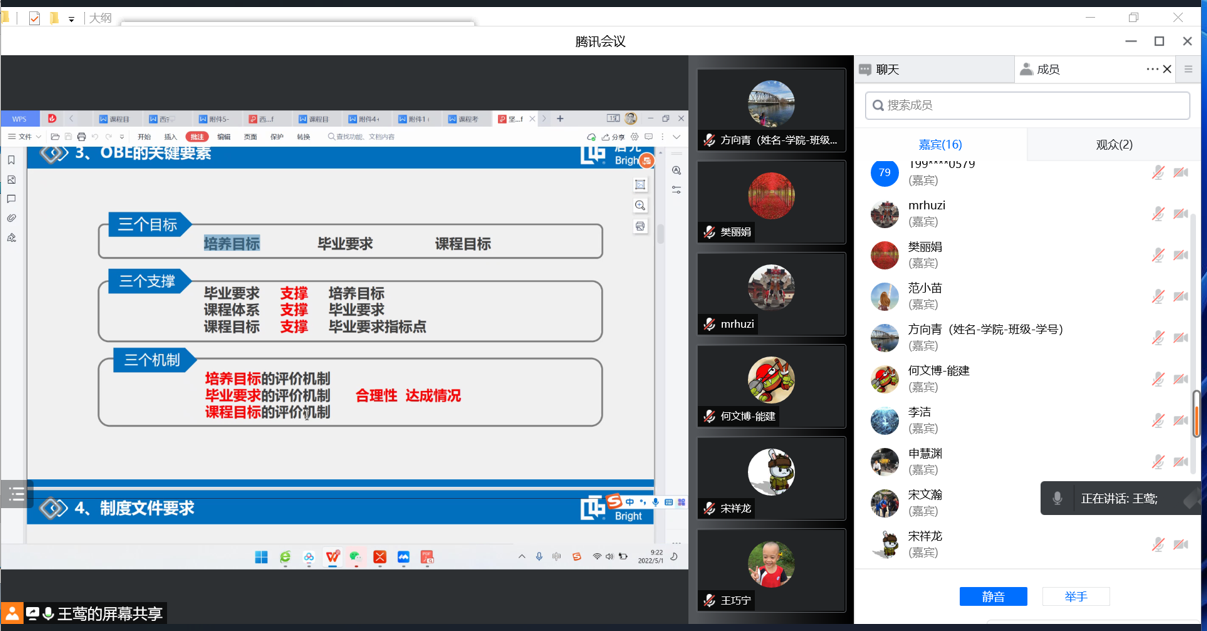Toggle camera for member 樊丽娟
The height and width of the screenshot is (631, 1207).
click(1181, 255)
